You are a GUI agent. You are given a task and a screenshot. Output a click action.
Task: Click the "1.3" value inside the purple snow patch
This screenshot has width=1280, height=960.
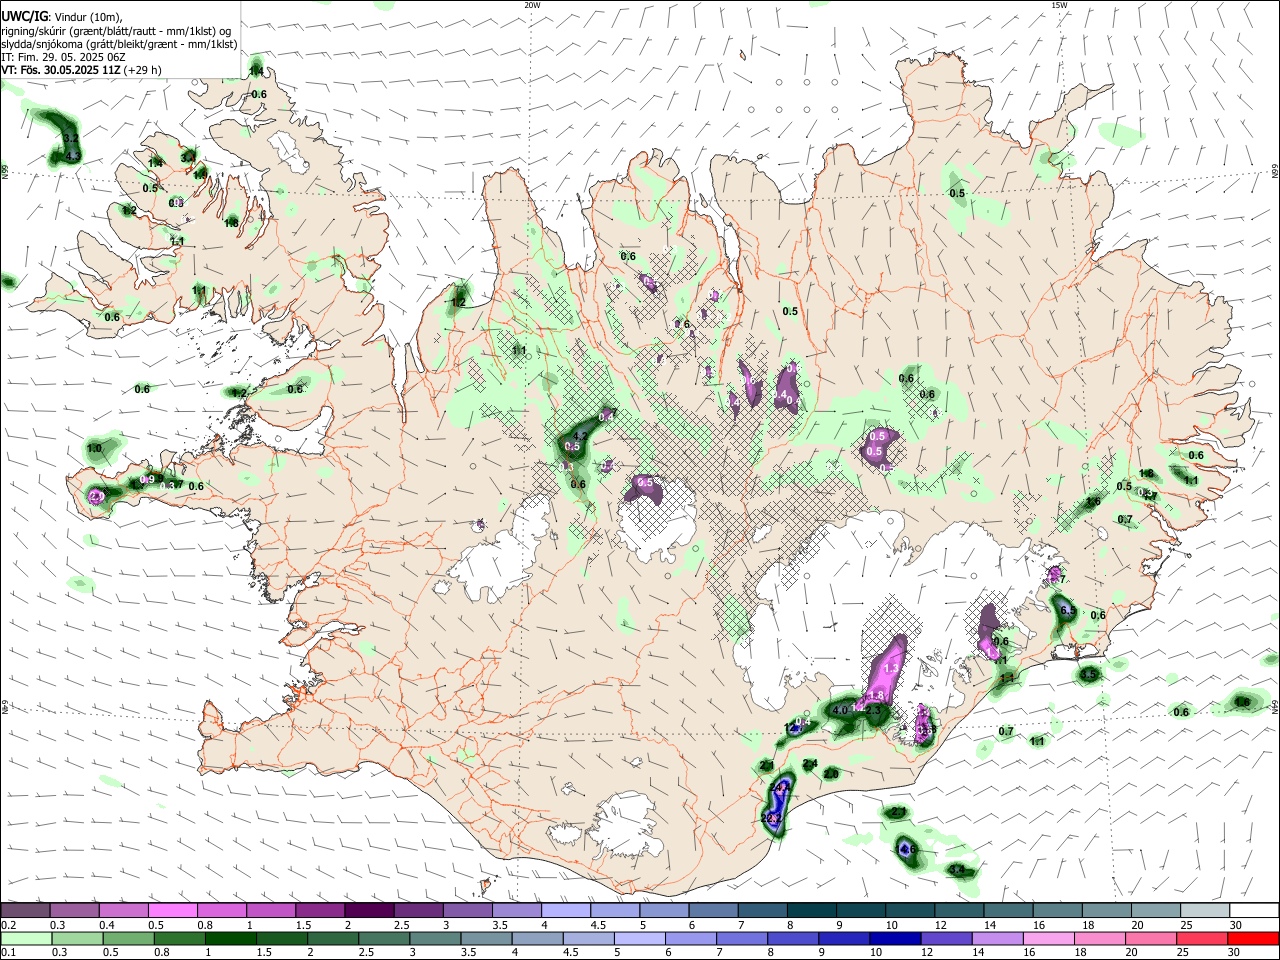(892, 668)
